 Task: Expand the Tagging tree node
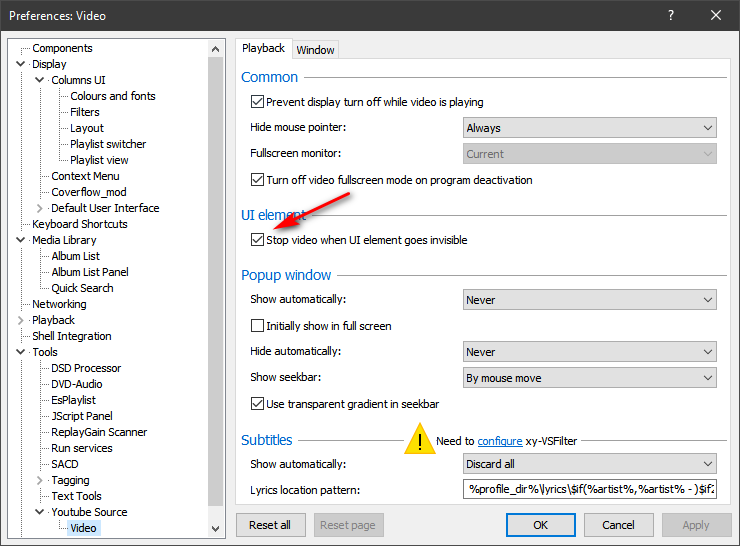click(x=40, y=480)
